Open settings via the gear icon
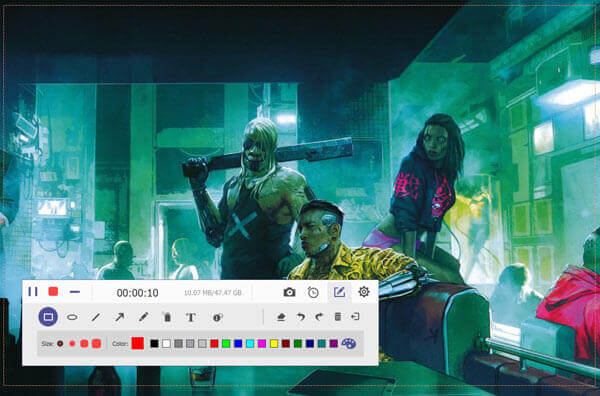Screen dimensions: 600x396 pos(364,292)
